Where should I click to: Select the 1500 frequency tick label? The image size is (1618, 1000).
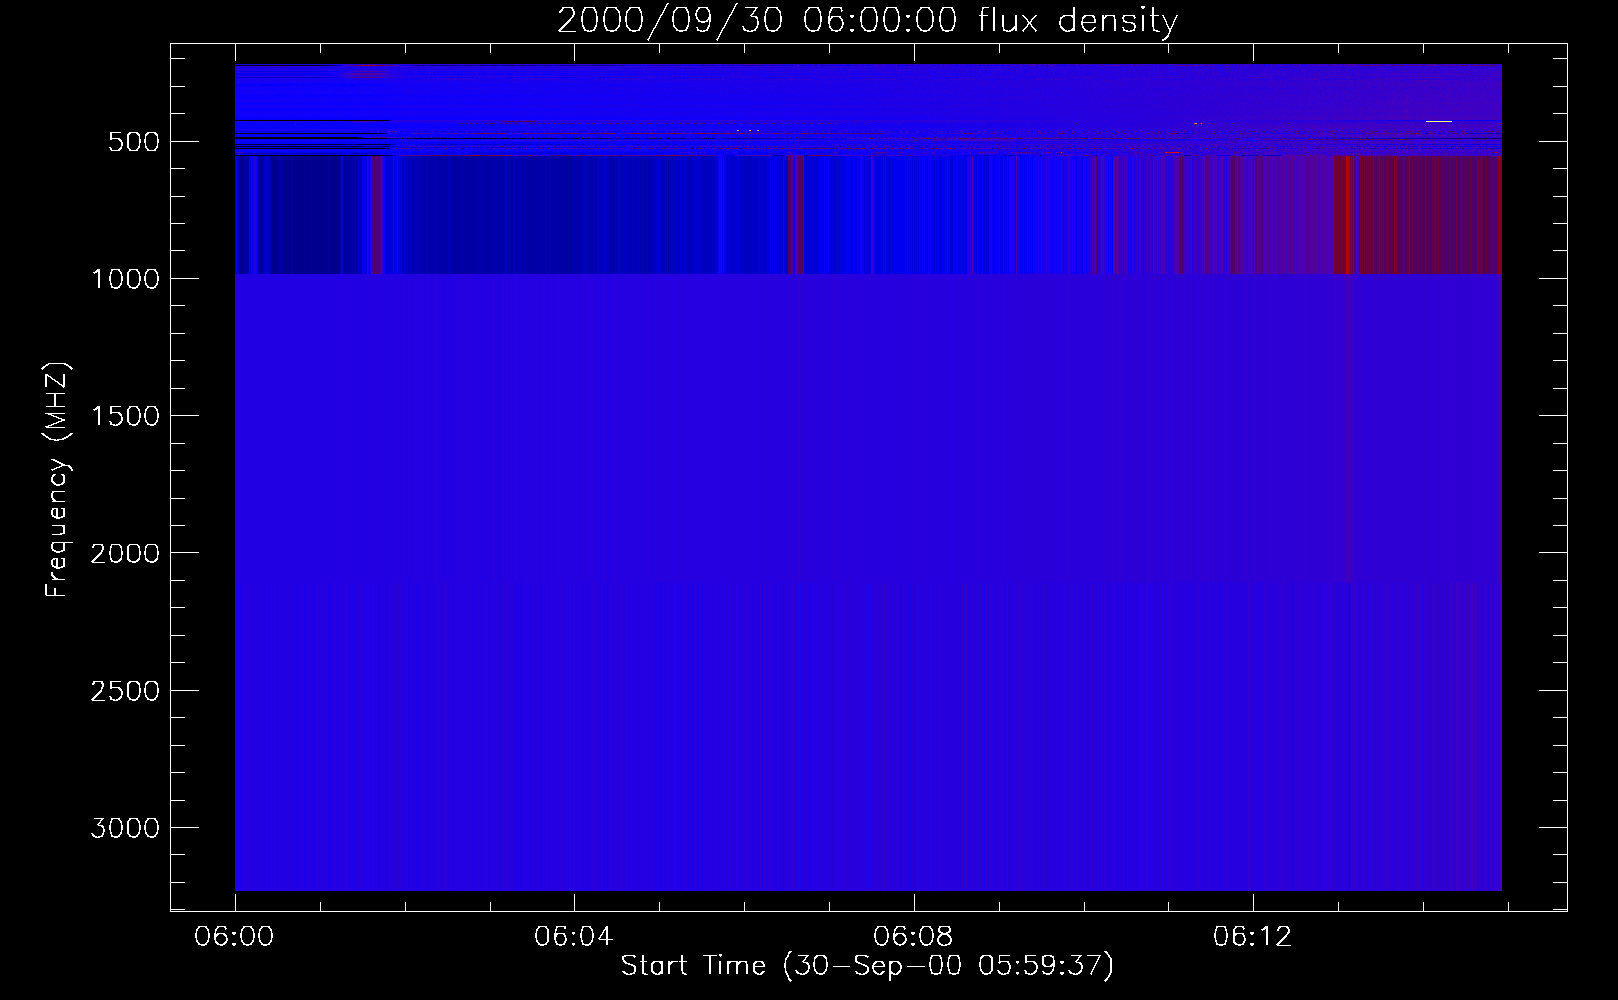click(125, 416)
